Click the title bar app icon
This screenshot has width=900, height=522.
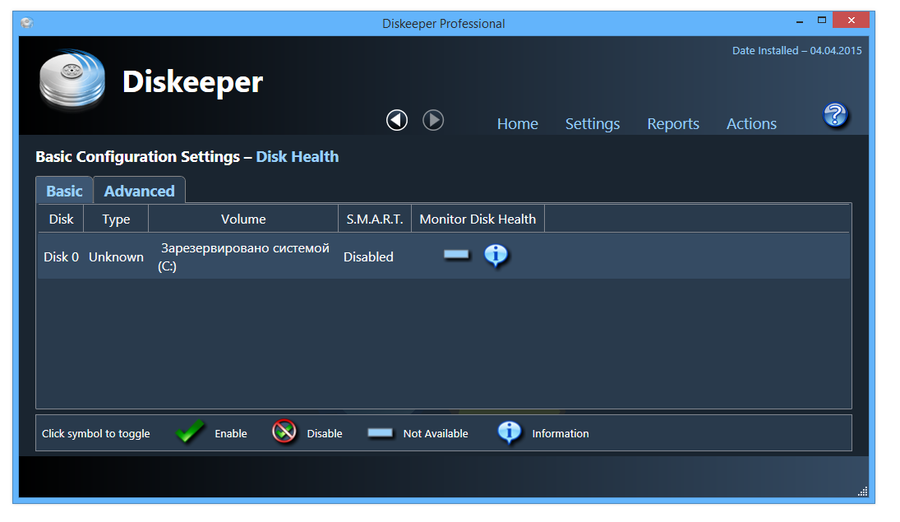click(27, 23)
